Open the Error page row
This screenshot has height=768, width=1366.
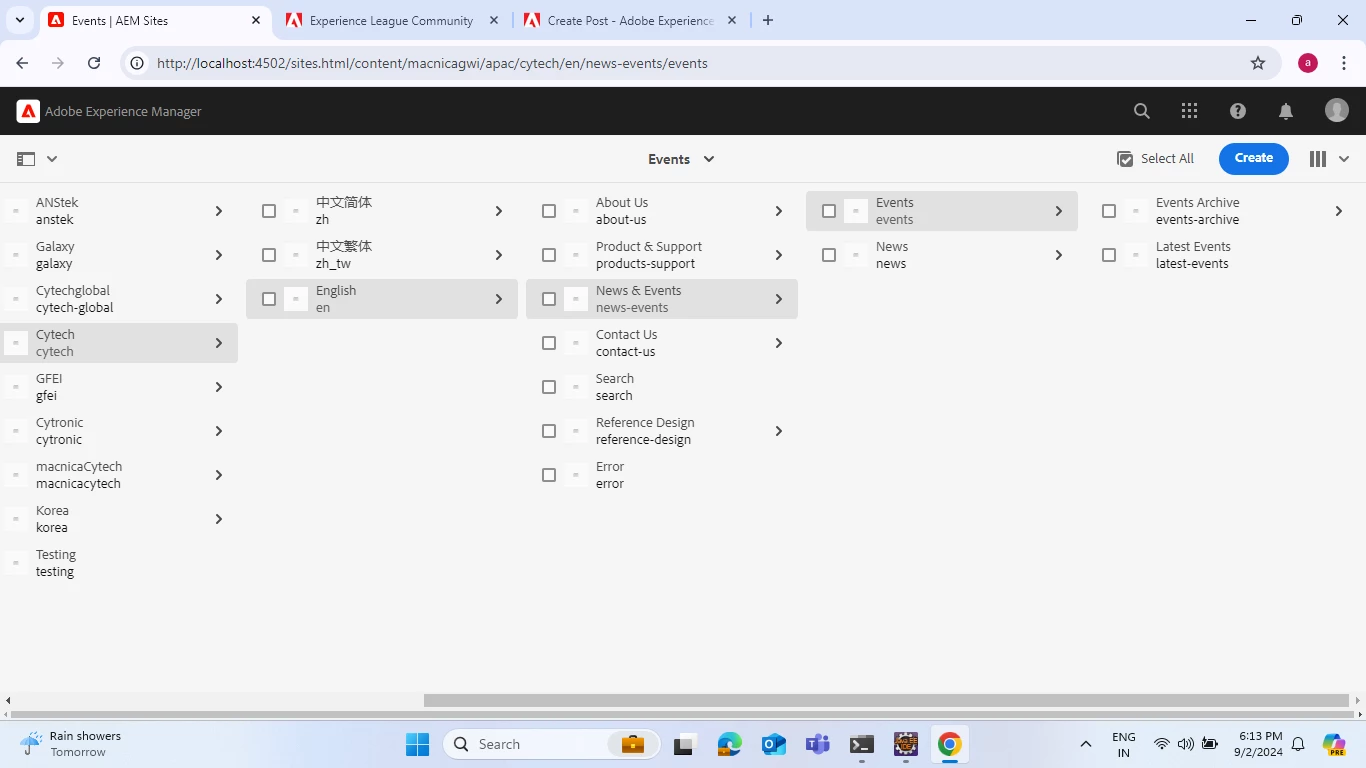pos(662,475)
